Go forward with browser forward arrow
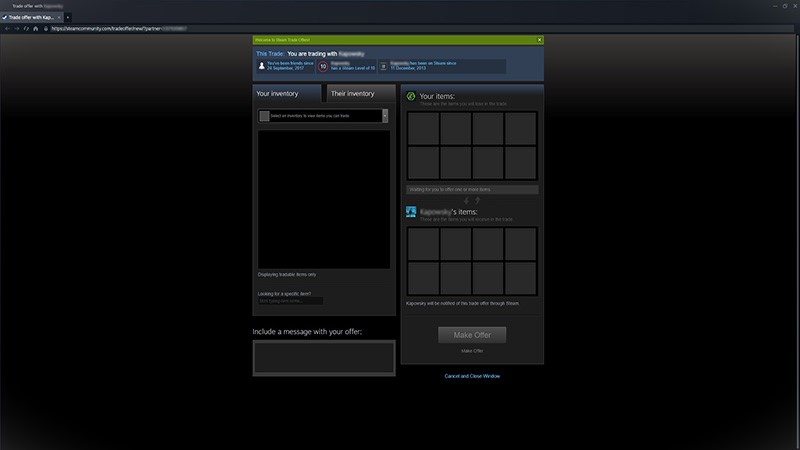 [x=17, y=29]
